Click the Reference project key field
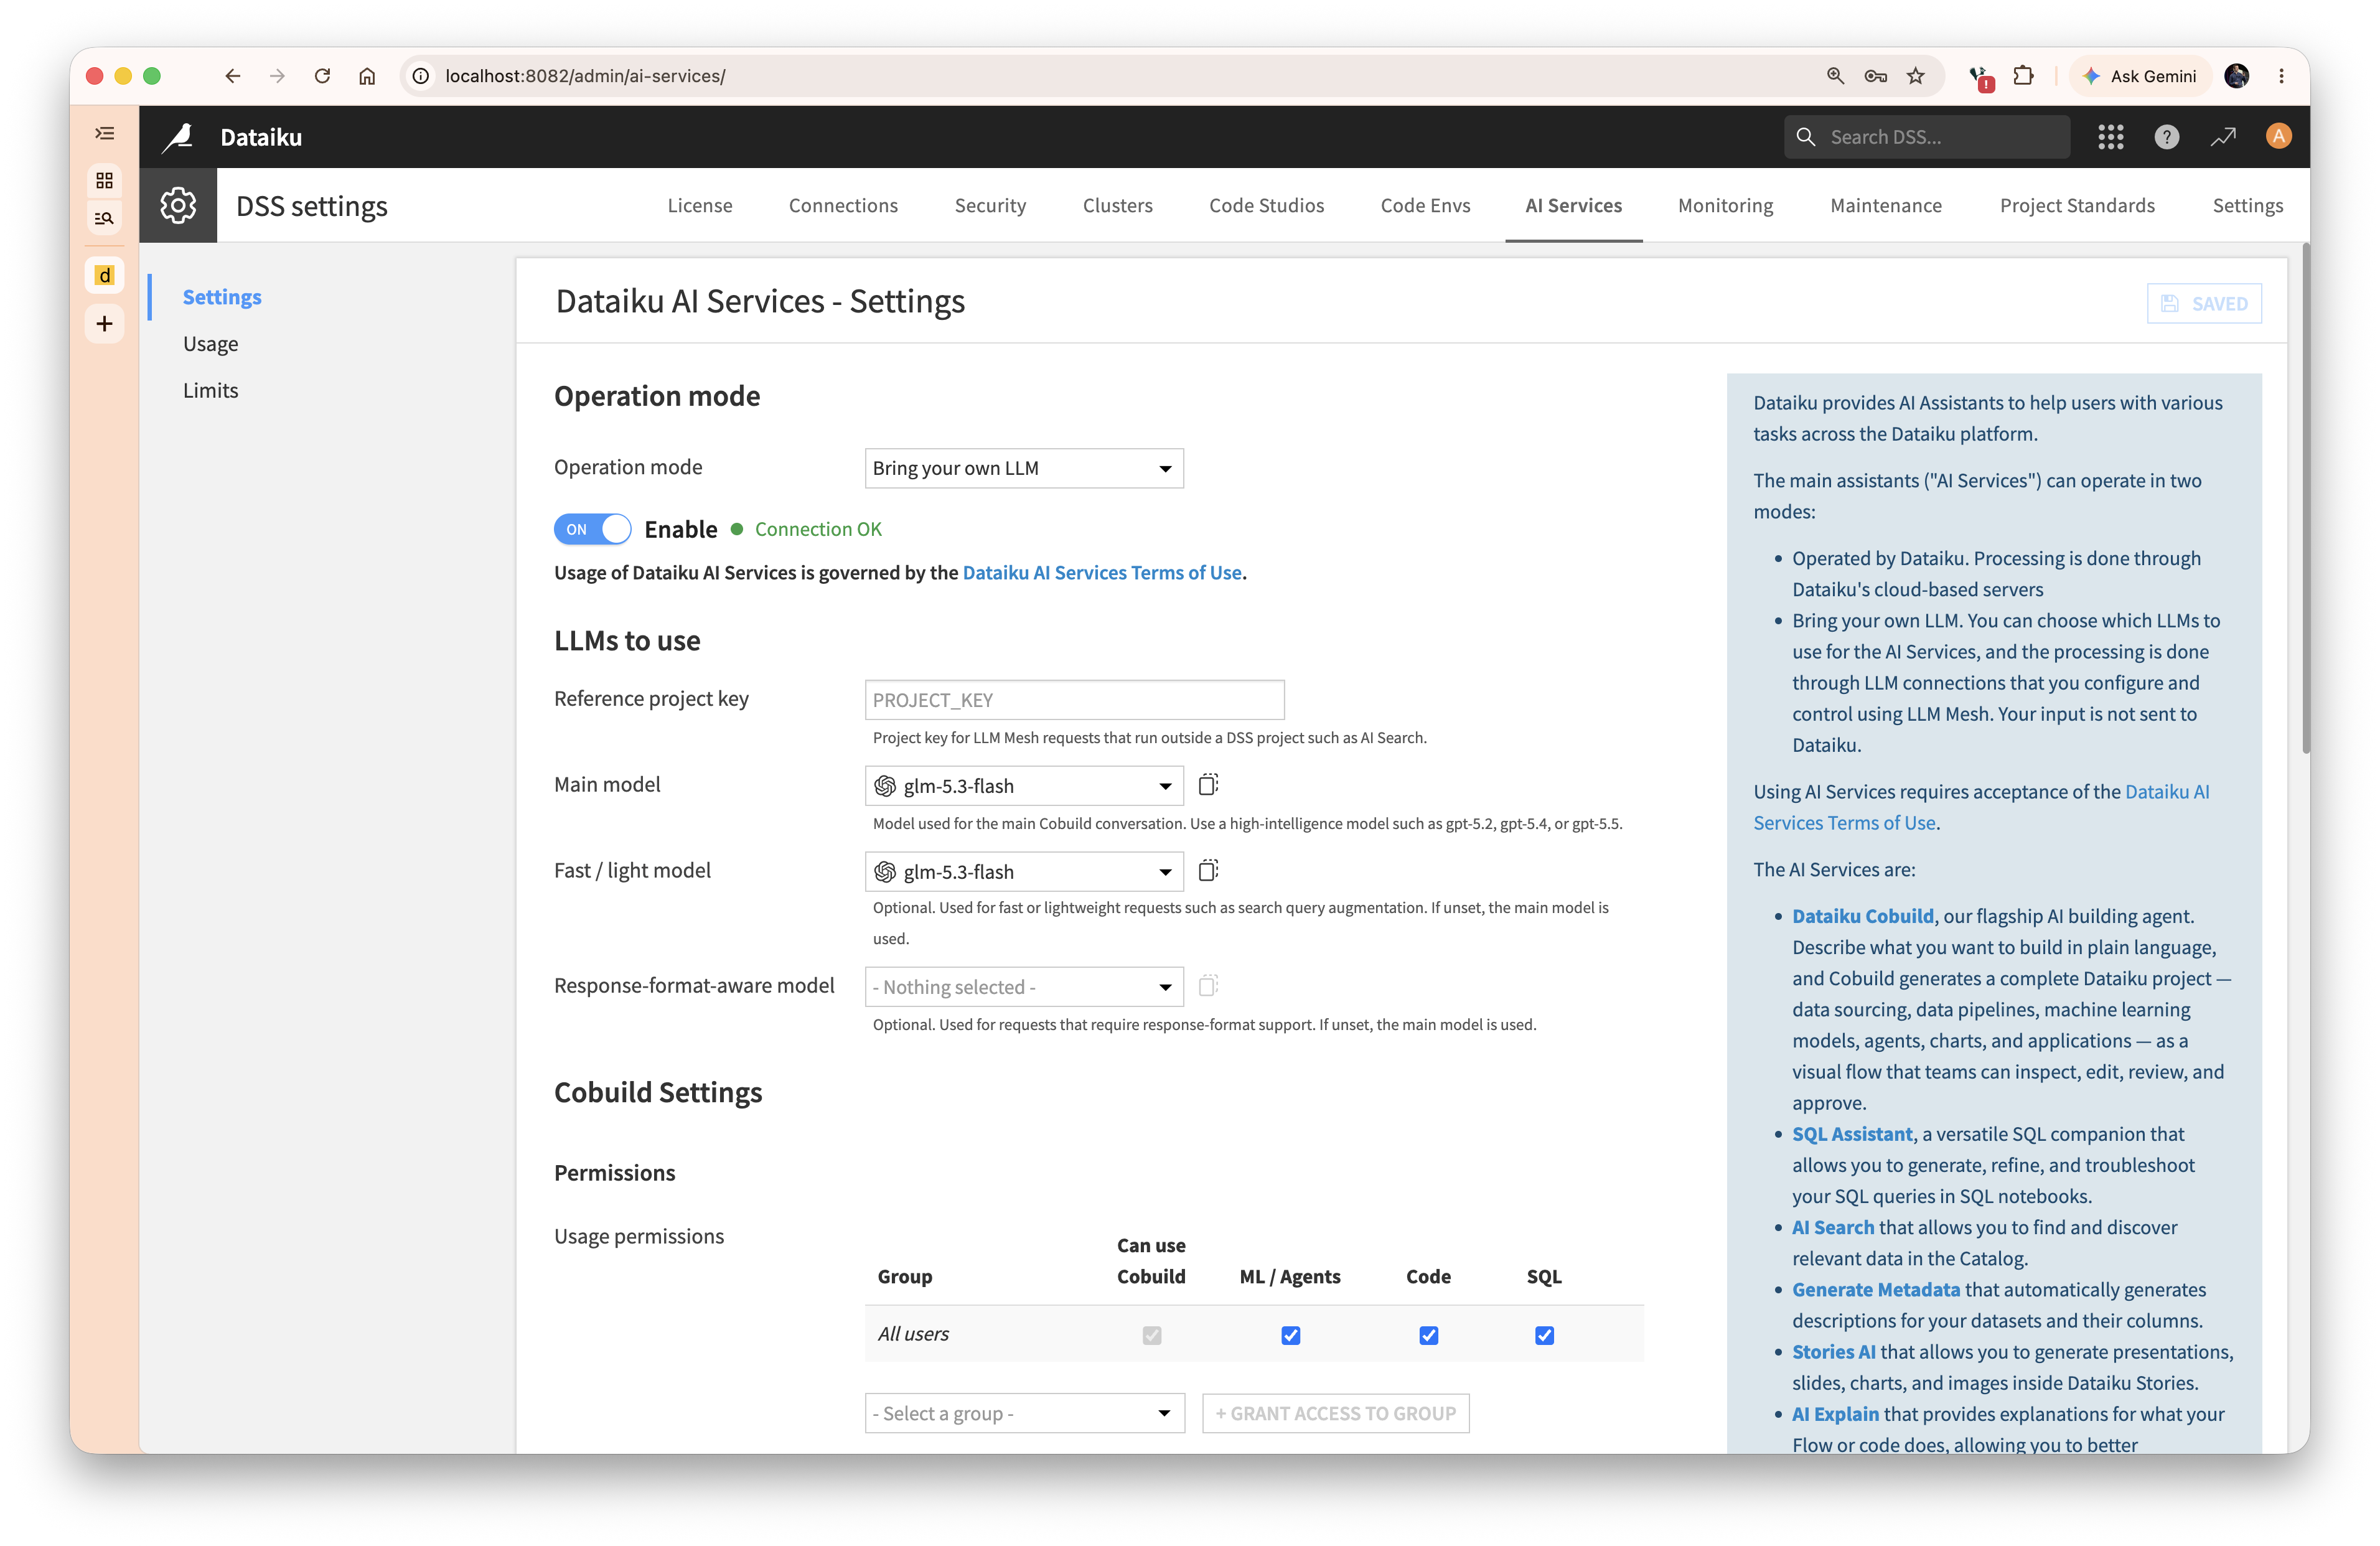Viewport: 2380px width, 1546px height. (1074, 700)
